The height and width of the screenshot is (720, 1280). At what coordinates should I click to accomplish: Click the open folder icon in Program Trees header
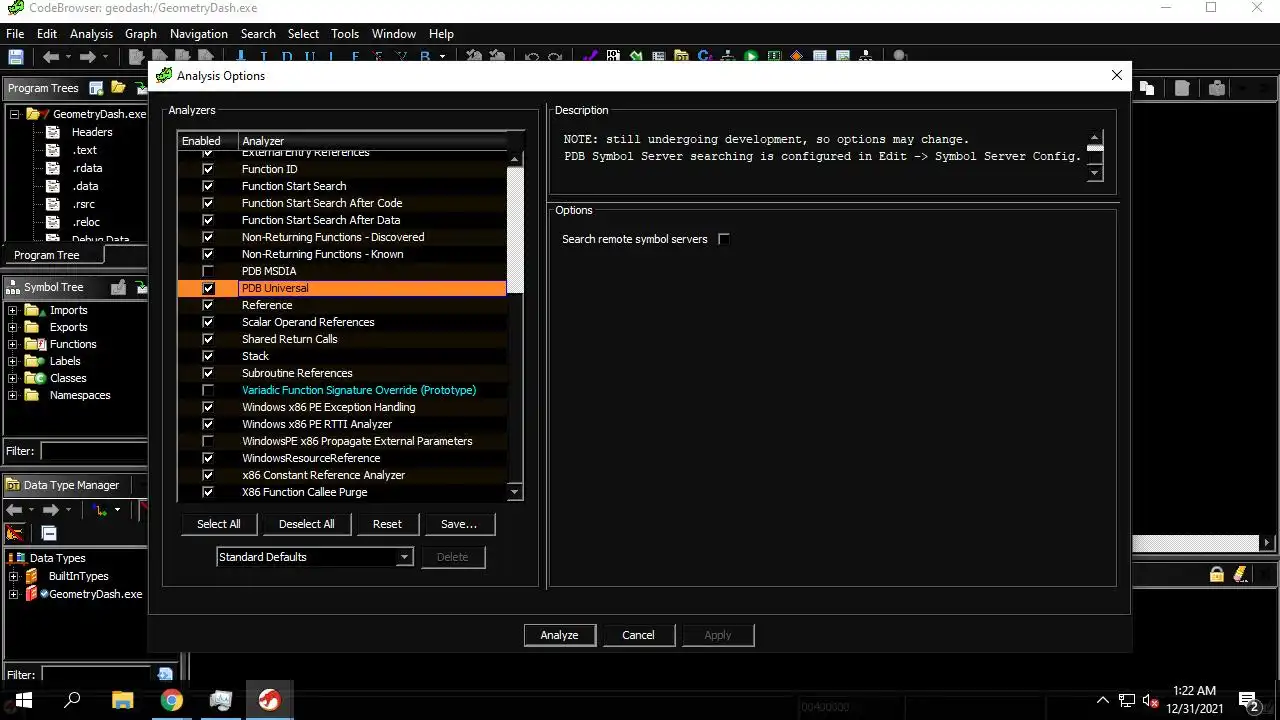pyautogui.click(x=118, y=88)
